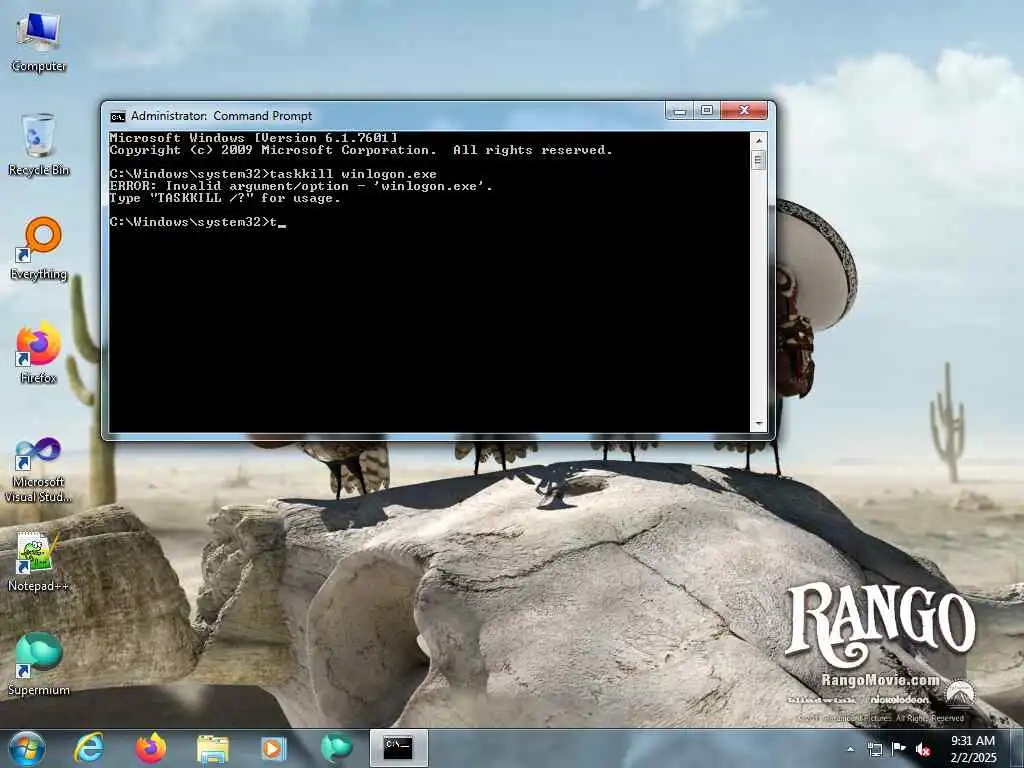Show hidden tray icons arrow
1024x768 pixels.
[850, 749]
